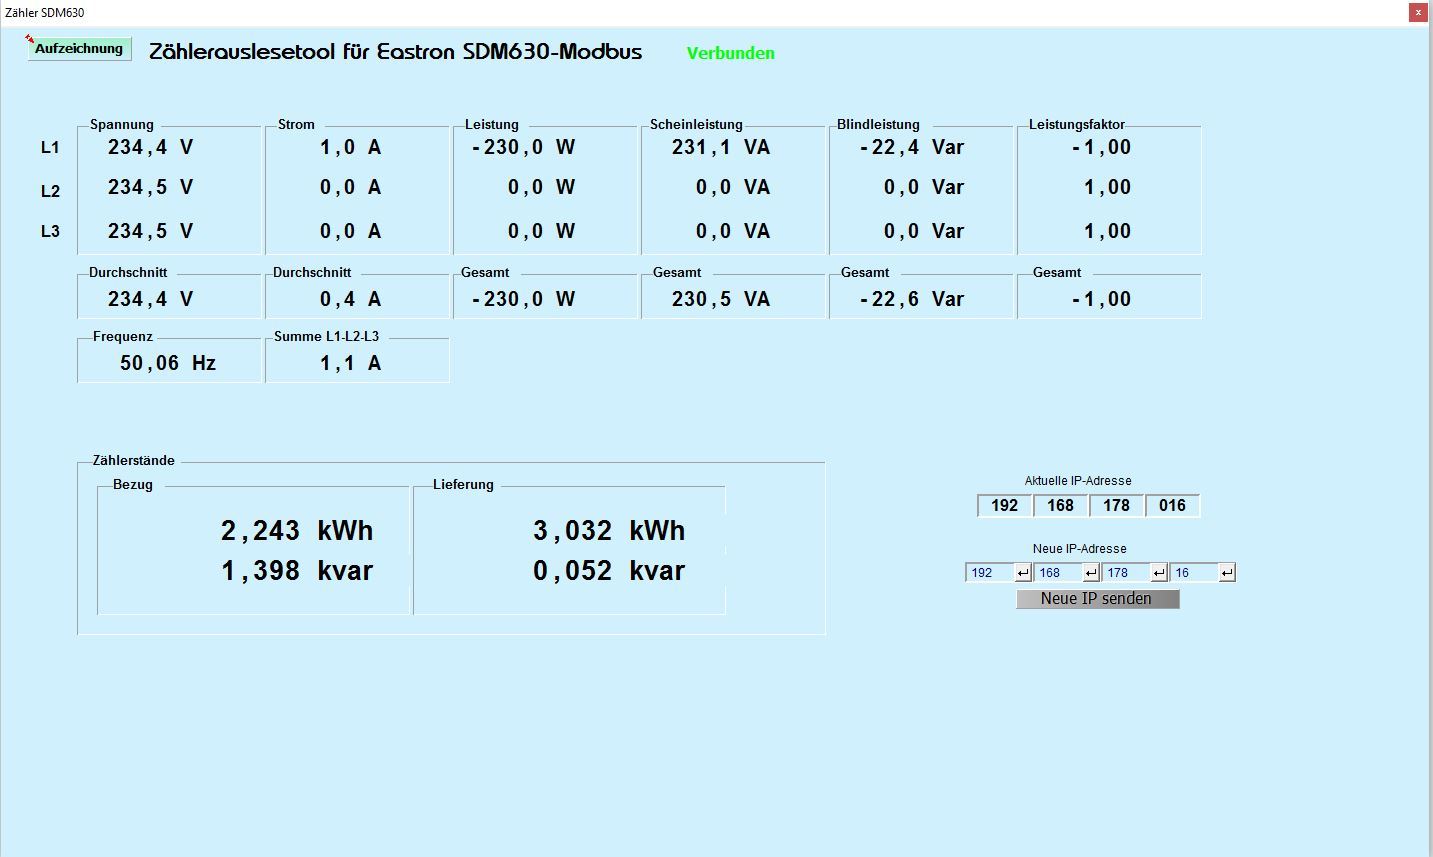Click the L1 current value 1,0 A
Screen dimensions: 1433x857
(351, 147)
